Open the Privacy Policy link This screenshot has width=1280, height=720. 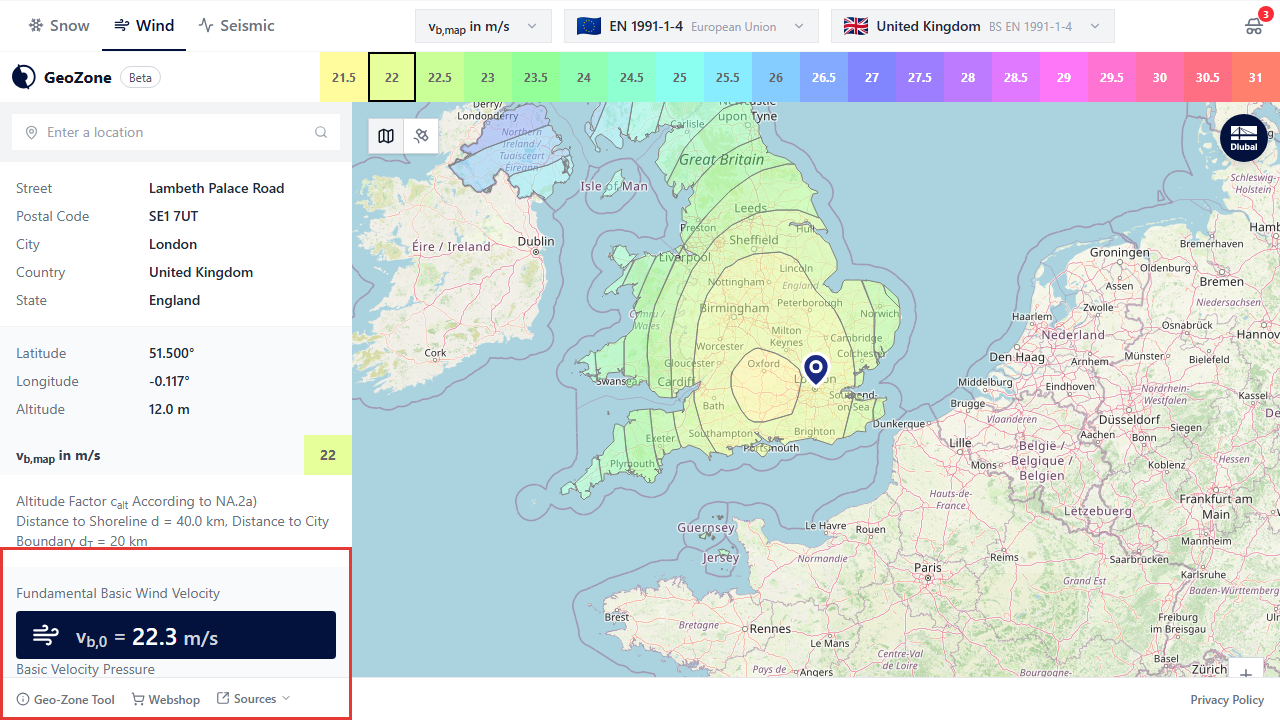tap(1226, 700)
